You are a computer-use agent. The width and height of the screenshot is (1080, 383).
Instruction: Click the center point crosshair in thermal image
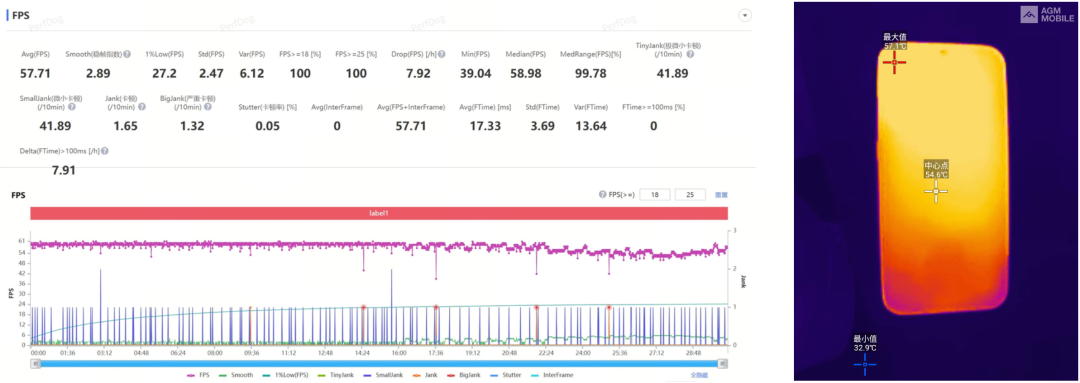click(936, 191)
